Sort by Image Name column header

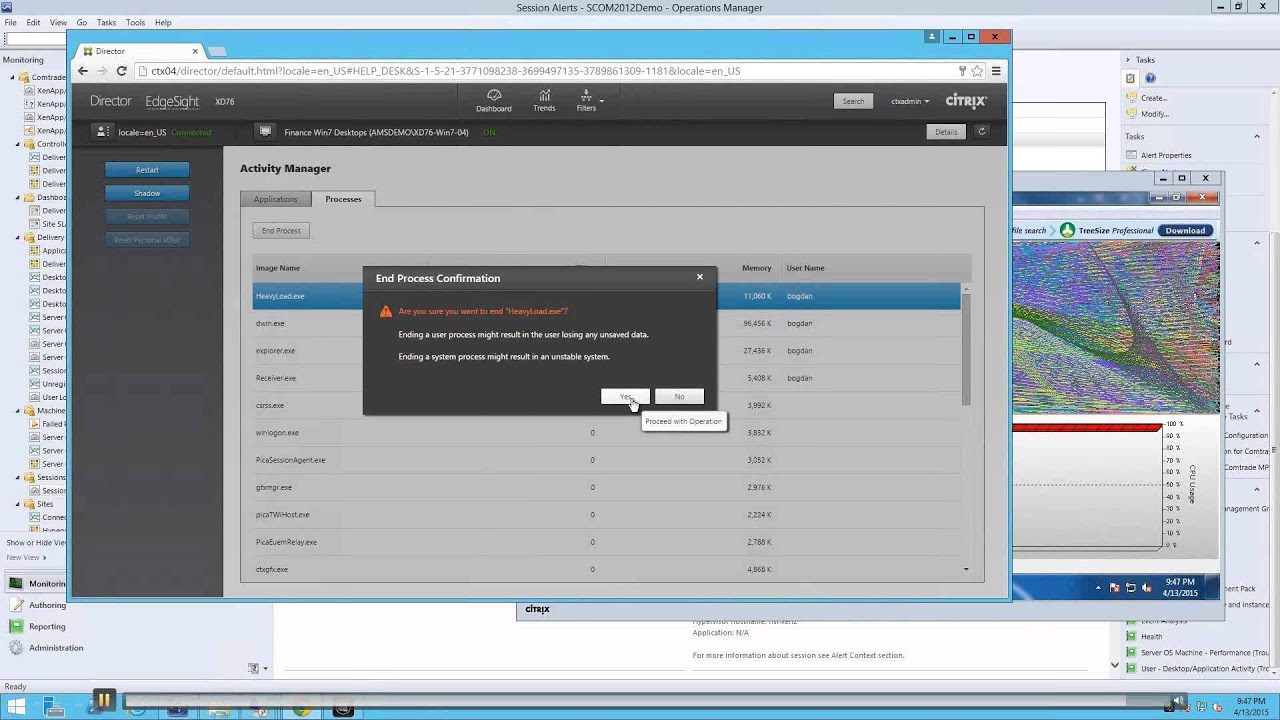point(278,268)
